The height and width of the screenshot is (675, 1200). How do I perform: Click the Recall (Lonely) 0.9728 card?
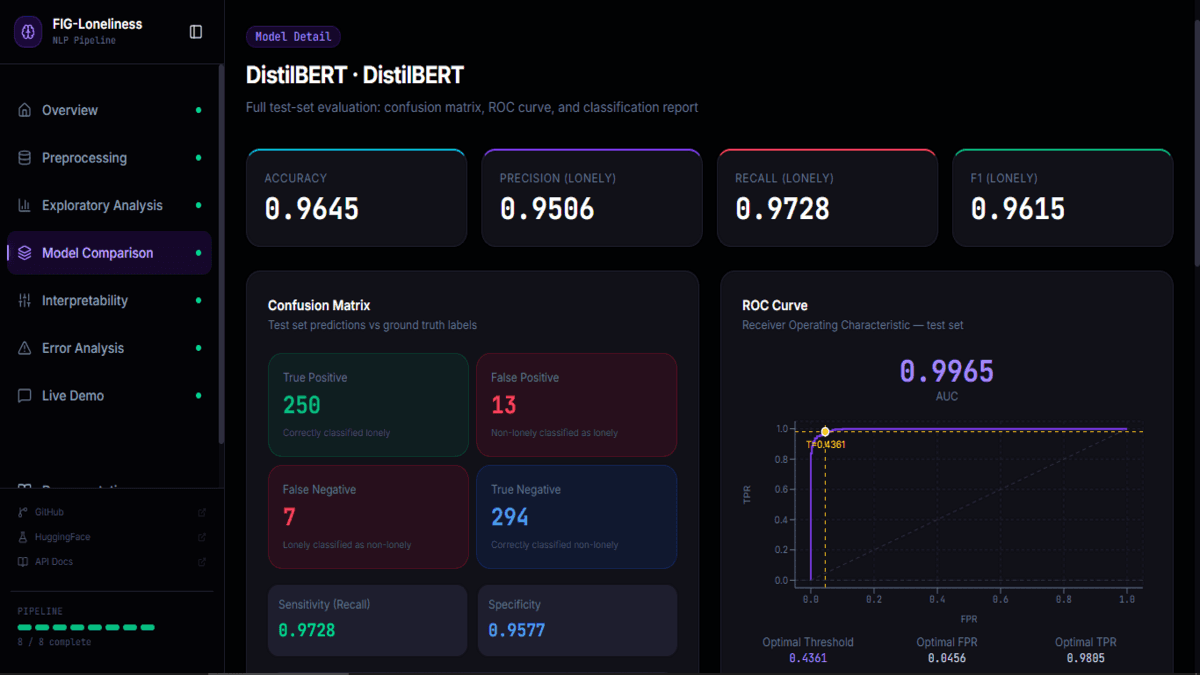(x=827, y=197)
